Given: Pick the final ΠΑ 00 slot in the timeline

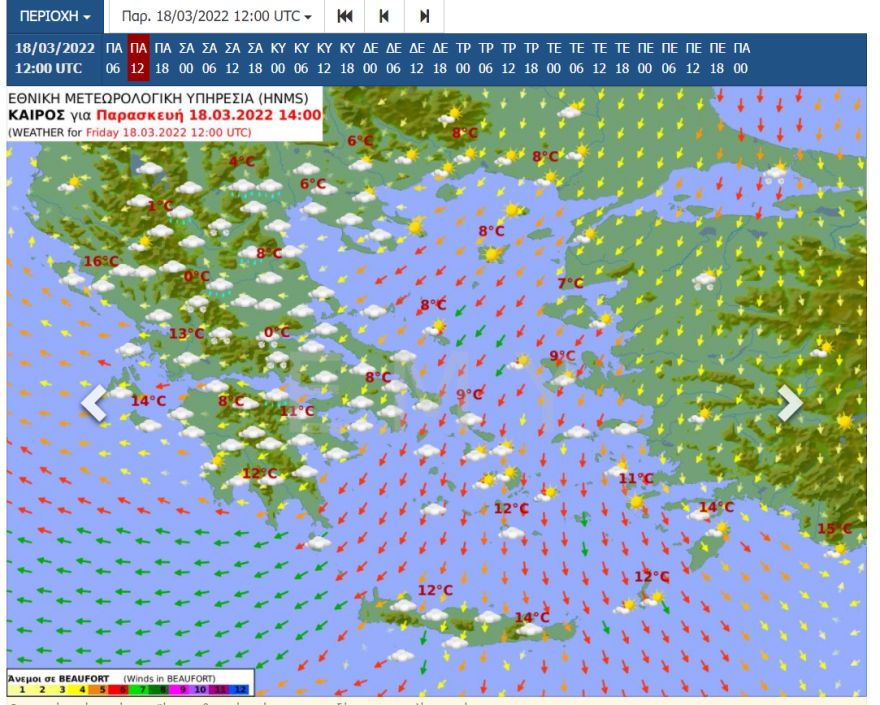Looking at the screenshot, I should pyautogui.click(x=740, y=58).
